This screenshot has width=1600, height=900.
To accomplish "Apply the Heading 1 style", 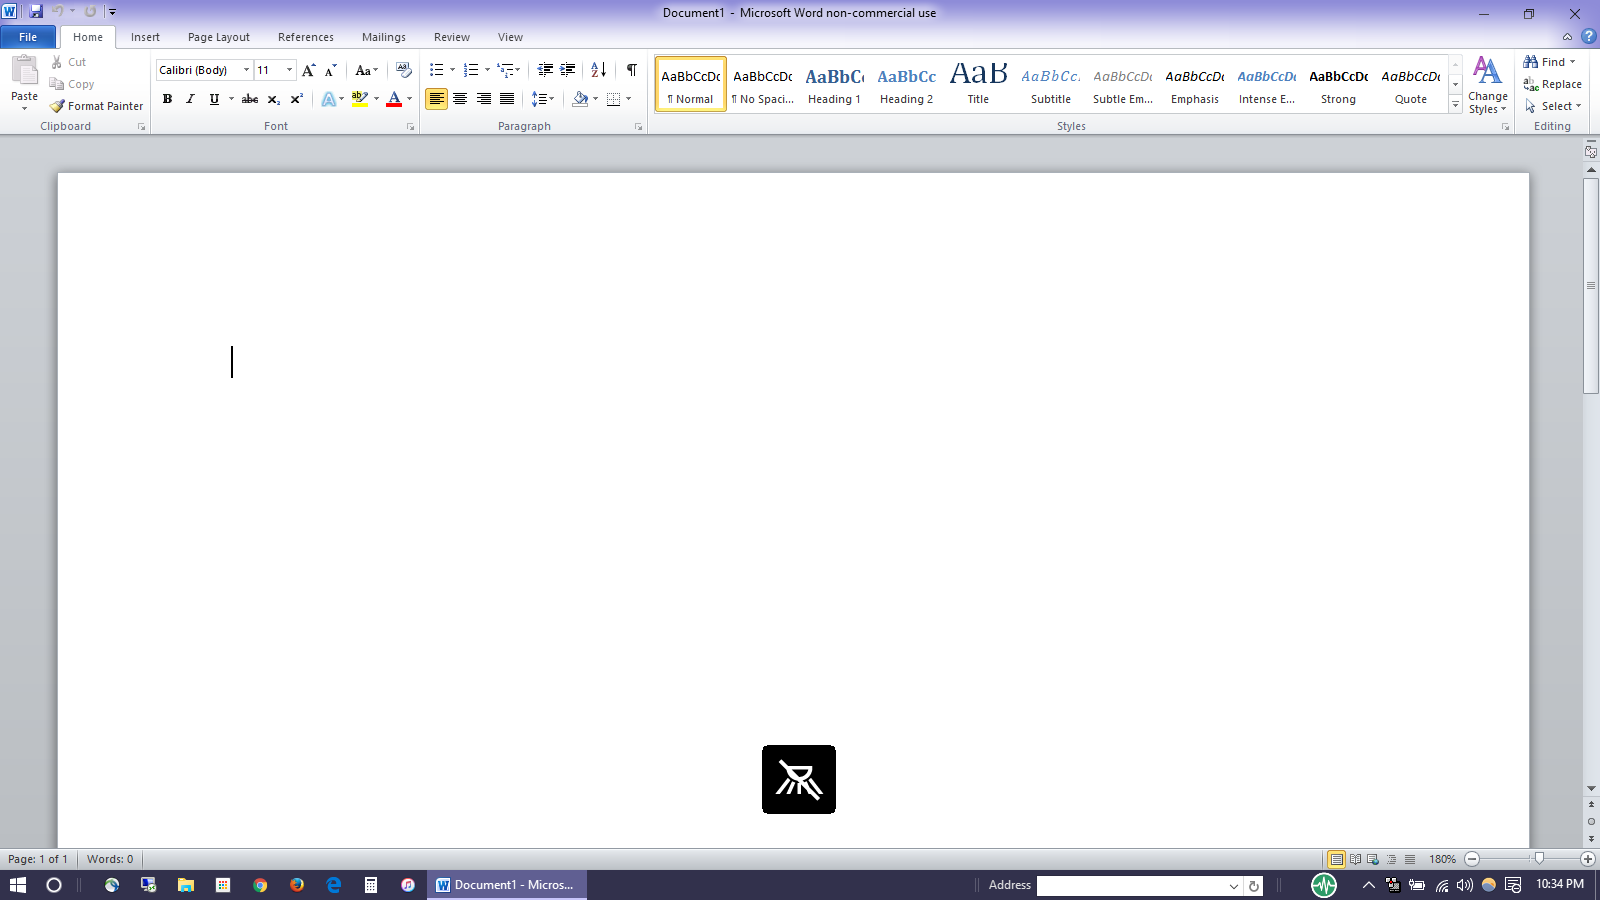I will [x=834, y=84].
